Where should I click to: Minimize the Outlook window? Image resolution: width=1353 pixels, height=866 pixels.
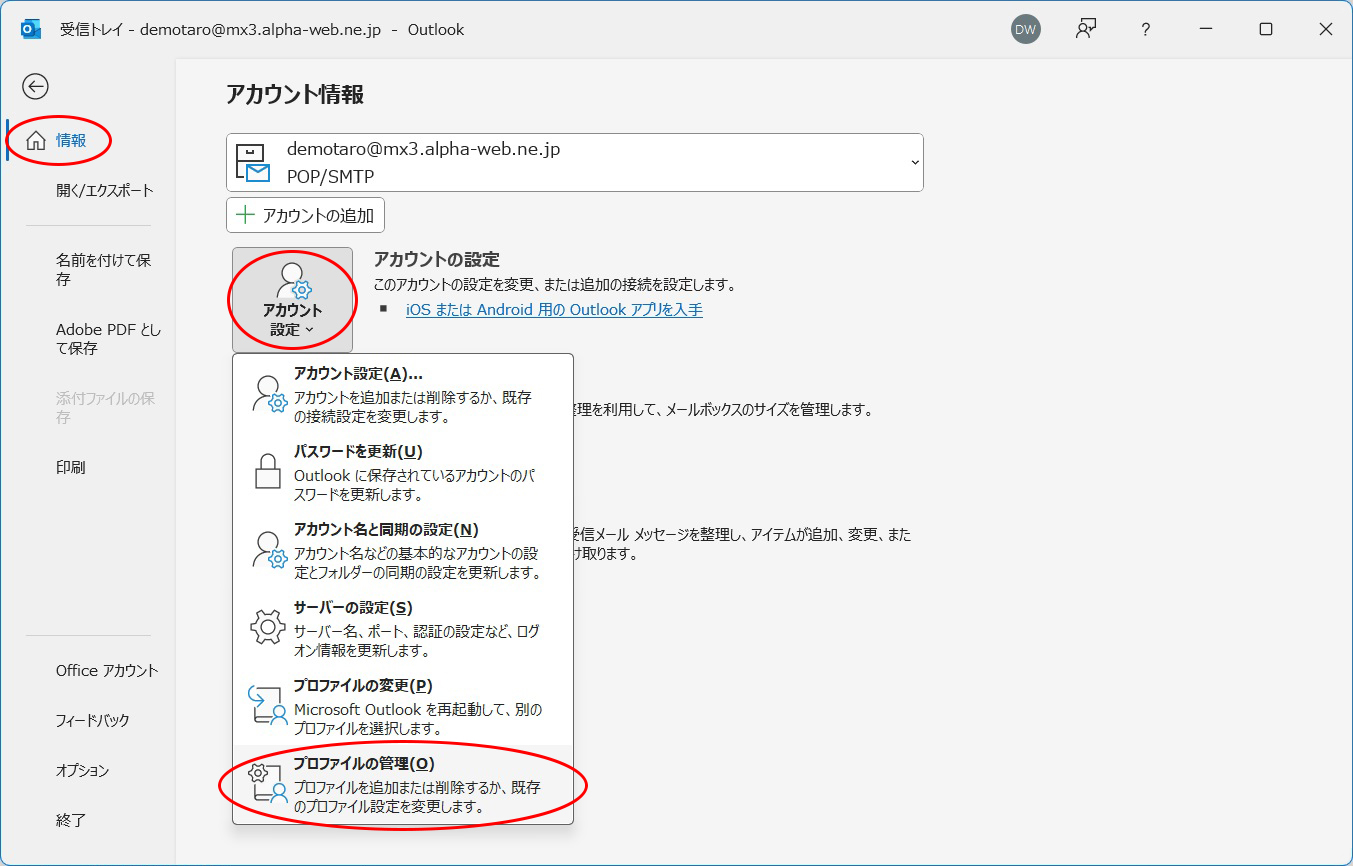coord(1206,29)
